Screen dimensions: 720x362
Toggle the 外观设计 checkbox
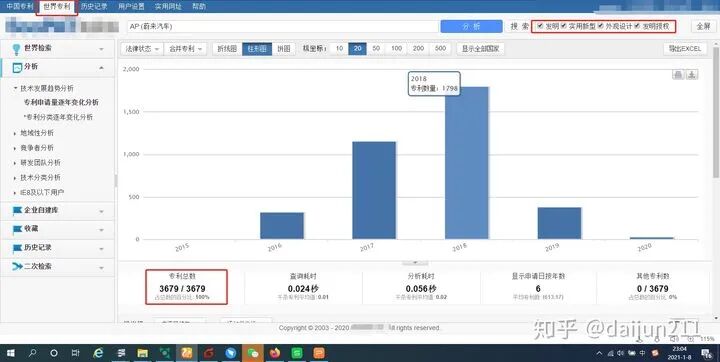click(x=601, y=26)
